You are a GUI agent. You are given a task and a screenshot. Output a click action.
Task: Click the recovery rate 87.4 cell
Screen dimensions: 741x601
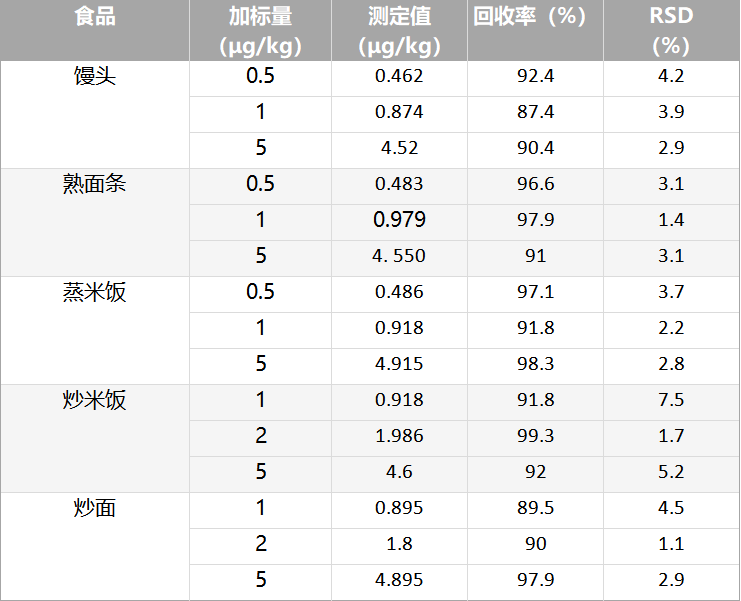[535, 112]
